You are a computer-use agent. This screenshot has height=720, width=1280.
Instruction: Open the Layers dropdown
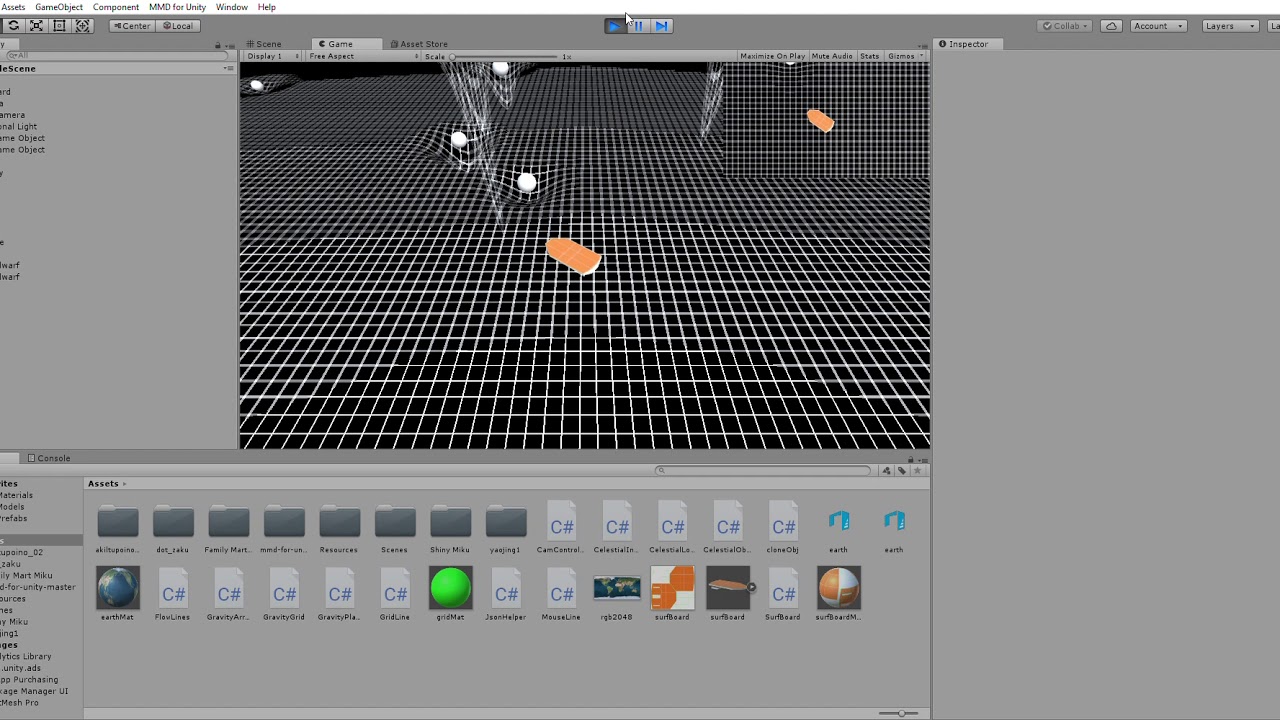click(1229, 26)
